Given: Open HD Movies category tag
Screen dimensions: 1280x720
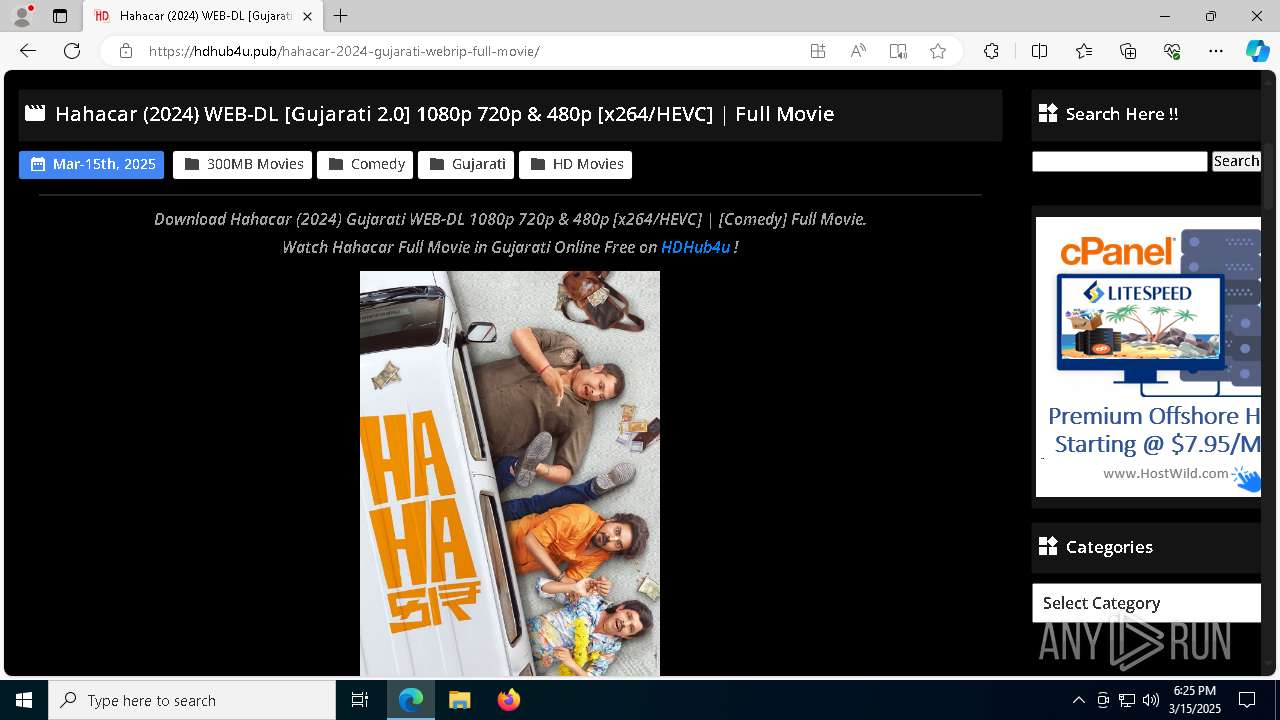Looking at the screenshot, I should 575,164.
